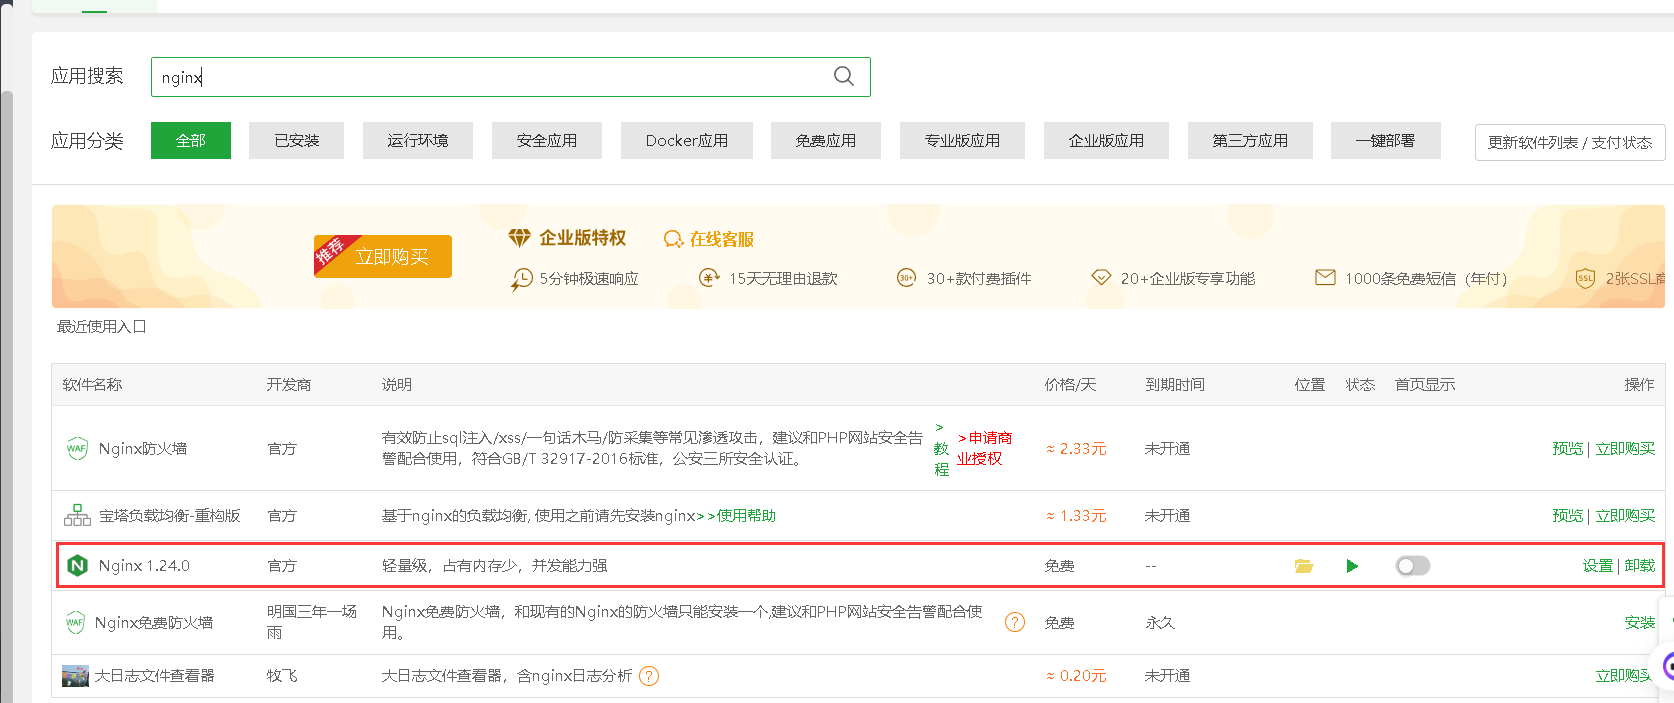Click 立即购买 for 宝塔负载均衡-重构版

1625,516
